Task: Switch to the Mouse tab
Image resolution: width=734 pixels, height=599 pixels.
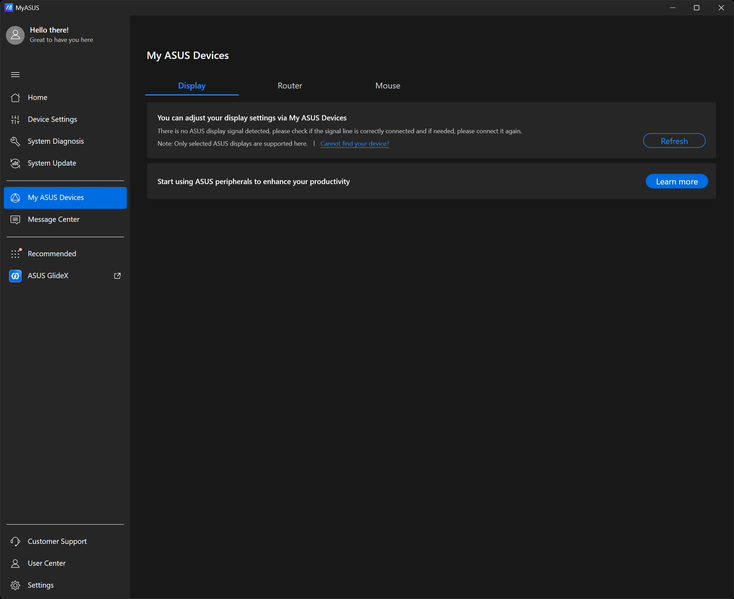Action: pos(388,86)
